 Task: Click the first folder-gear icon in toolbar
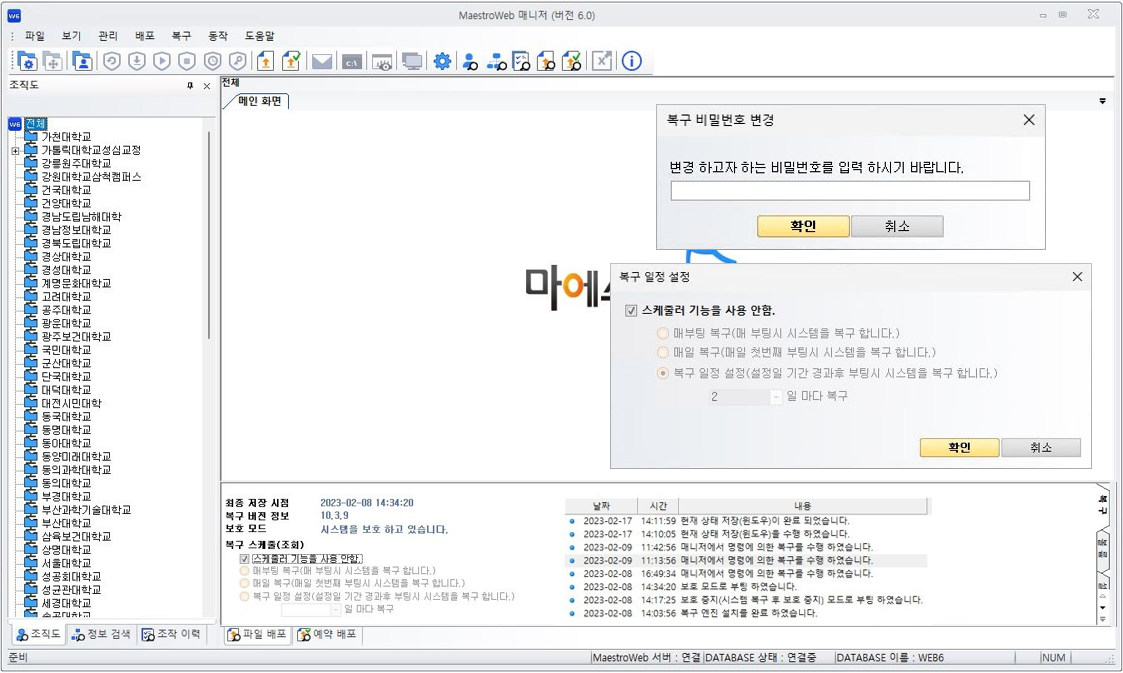(x=26, y=61)
